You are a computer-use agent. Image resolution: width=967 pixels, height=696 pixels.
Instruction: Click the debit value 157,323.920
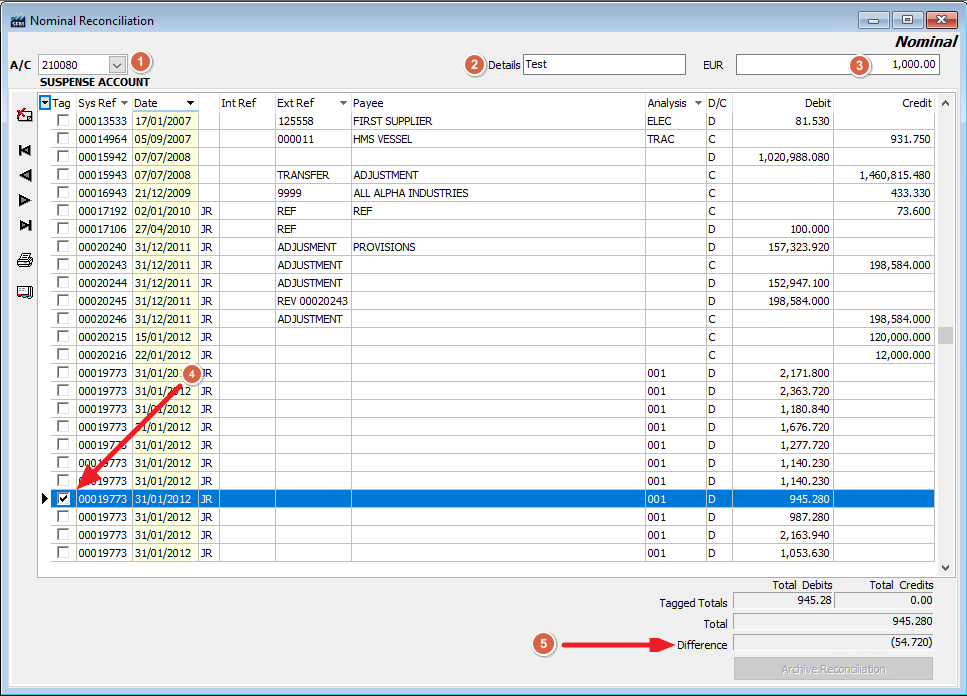[x=799, y=247]
